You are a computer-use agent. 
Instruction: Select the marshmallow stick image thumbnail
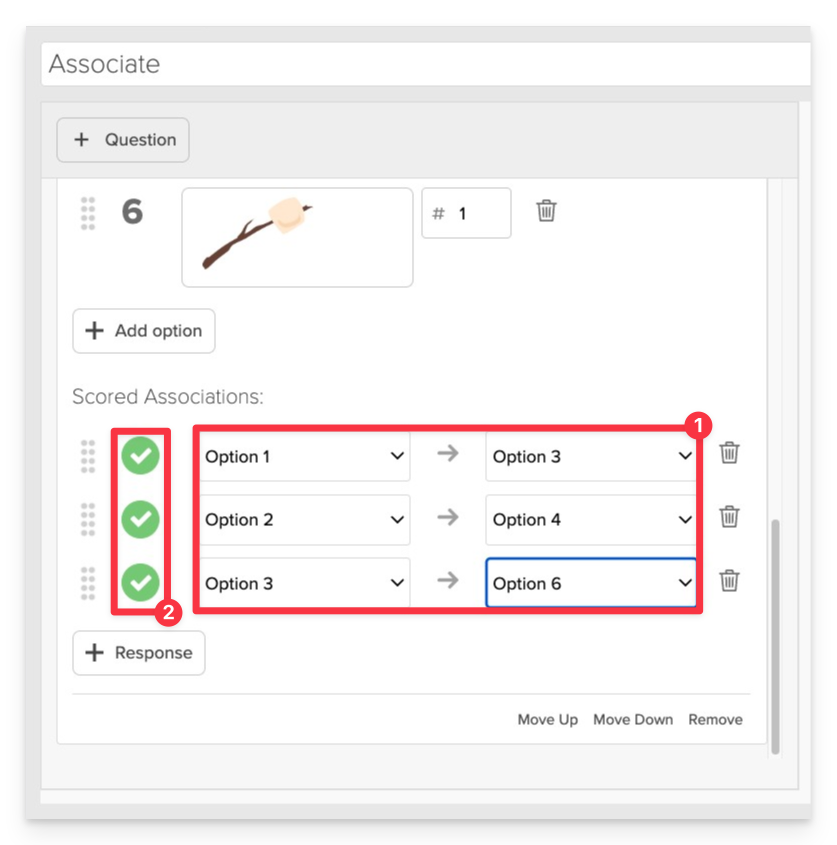click(298, 238)
